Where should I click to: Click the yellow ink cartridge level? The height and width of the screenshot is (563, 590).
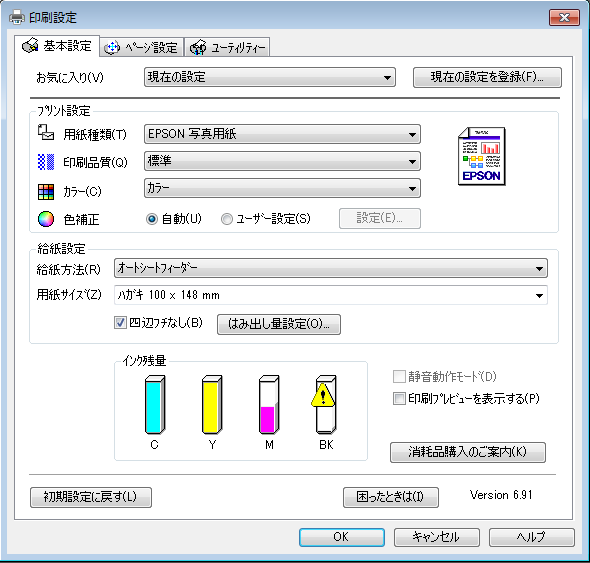tap(212, 405)
